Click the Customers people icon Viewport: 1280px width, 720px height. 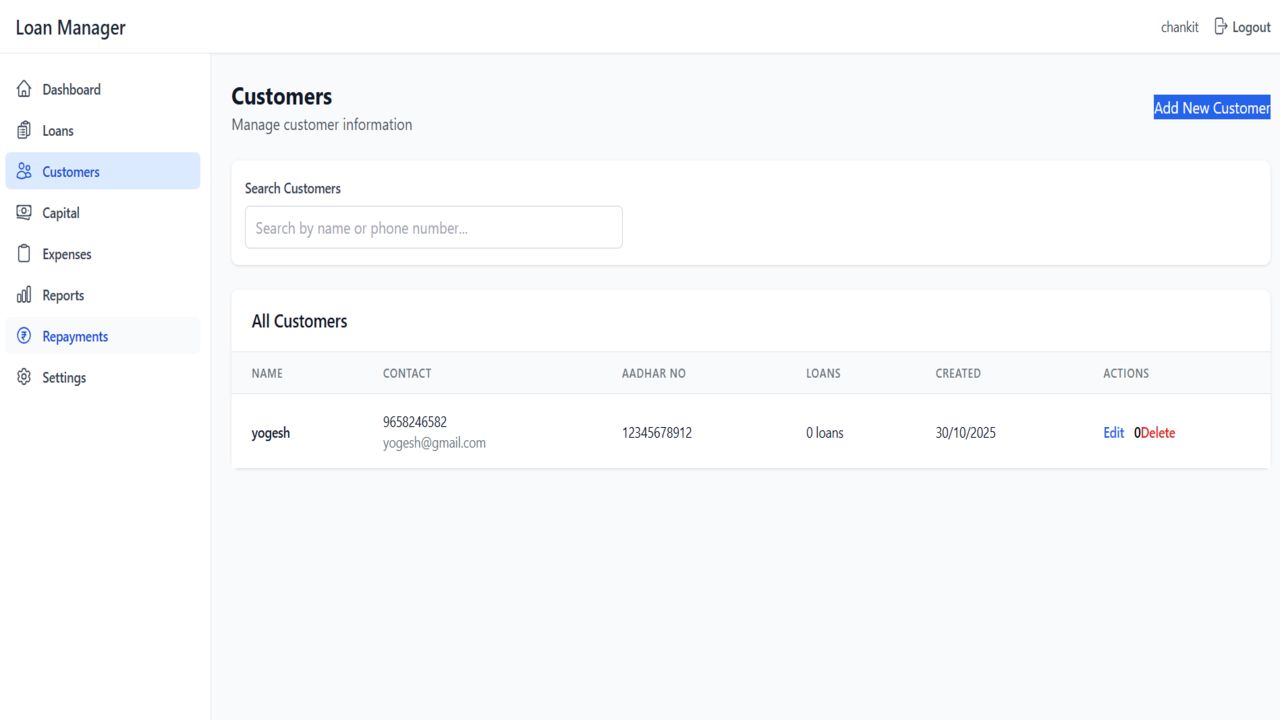(24, 171)
